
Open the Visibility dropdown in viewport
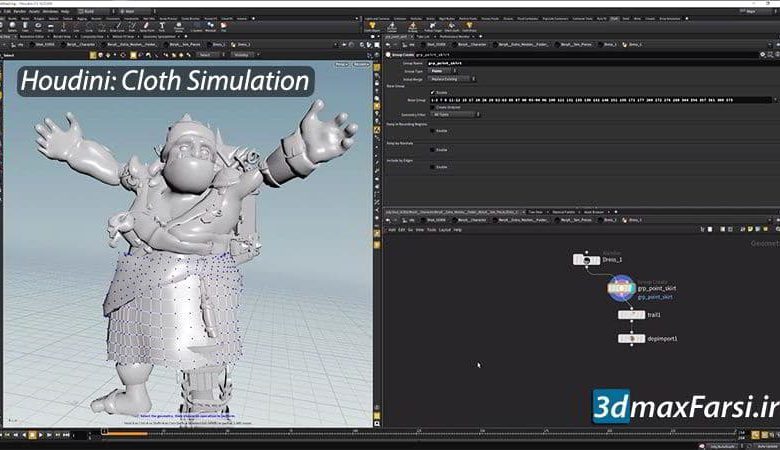coord(245,55)
